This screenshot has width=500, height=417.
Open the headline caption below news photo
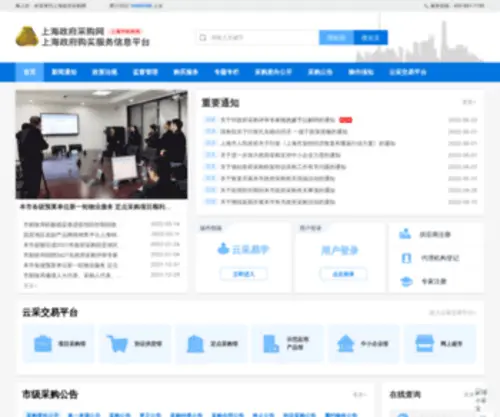(95, 207)
